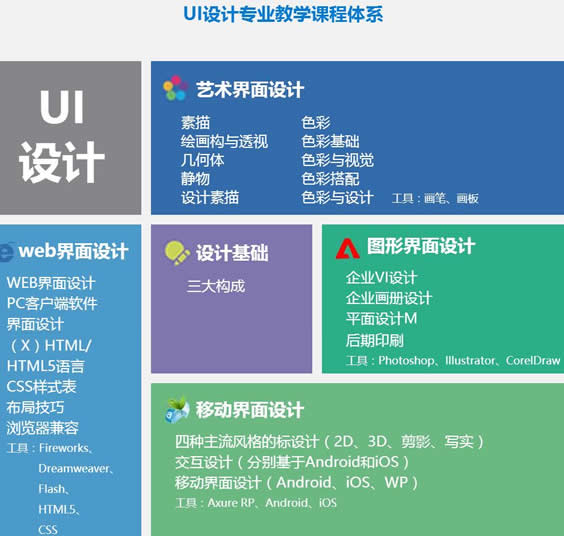The width and height of the screenshot is (564, 536).
Task: Select the gray UI设计 tile
Action: click(70, 138)
